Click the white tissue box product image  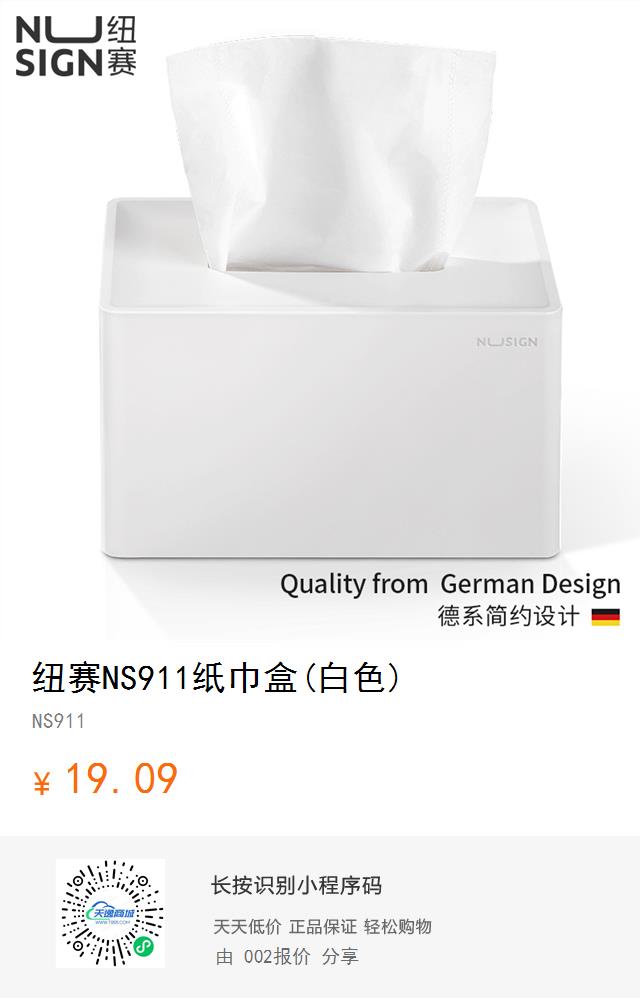click(331, 376)
